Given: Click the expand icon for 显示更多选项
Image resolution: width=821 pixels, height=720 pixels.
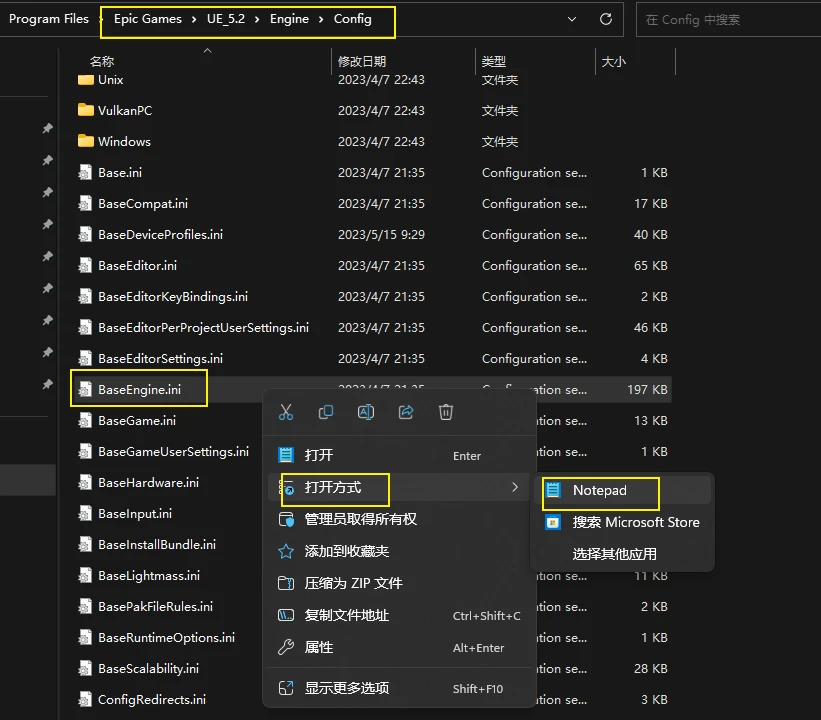Looking at the screenshot, I should click(x=286, y=688).
